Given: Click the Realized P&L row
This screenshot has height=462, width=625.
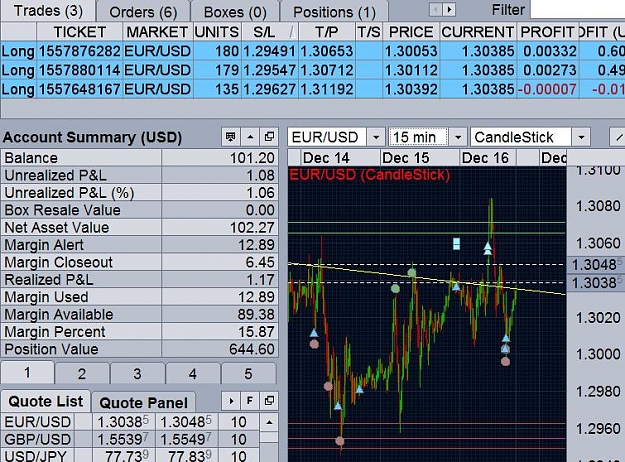Looking at the screenshot, I should [x=140, y=280].
